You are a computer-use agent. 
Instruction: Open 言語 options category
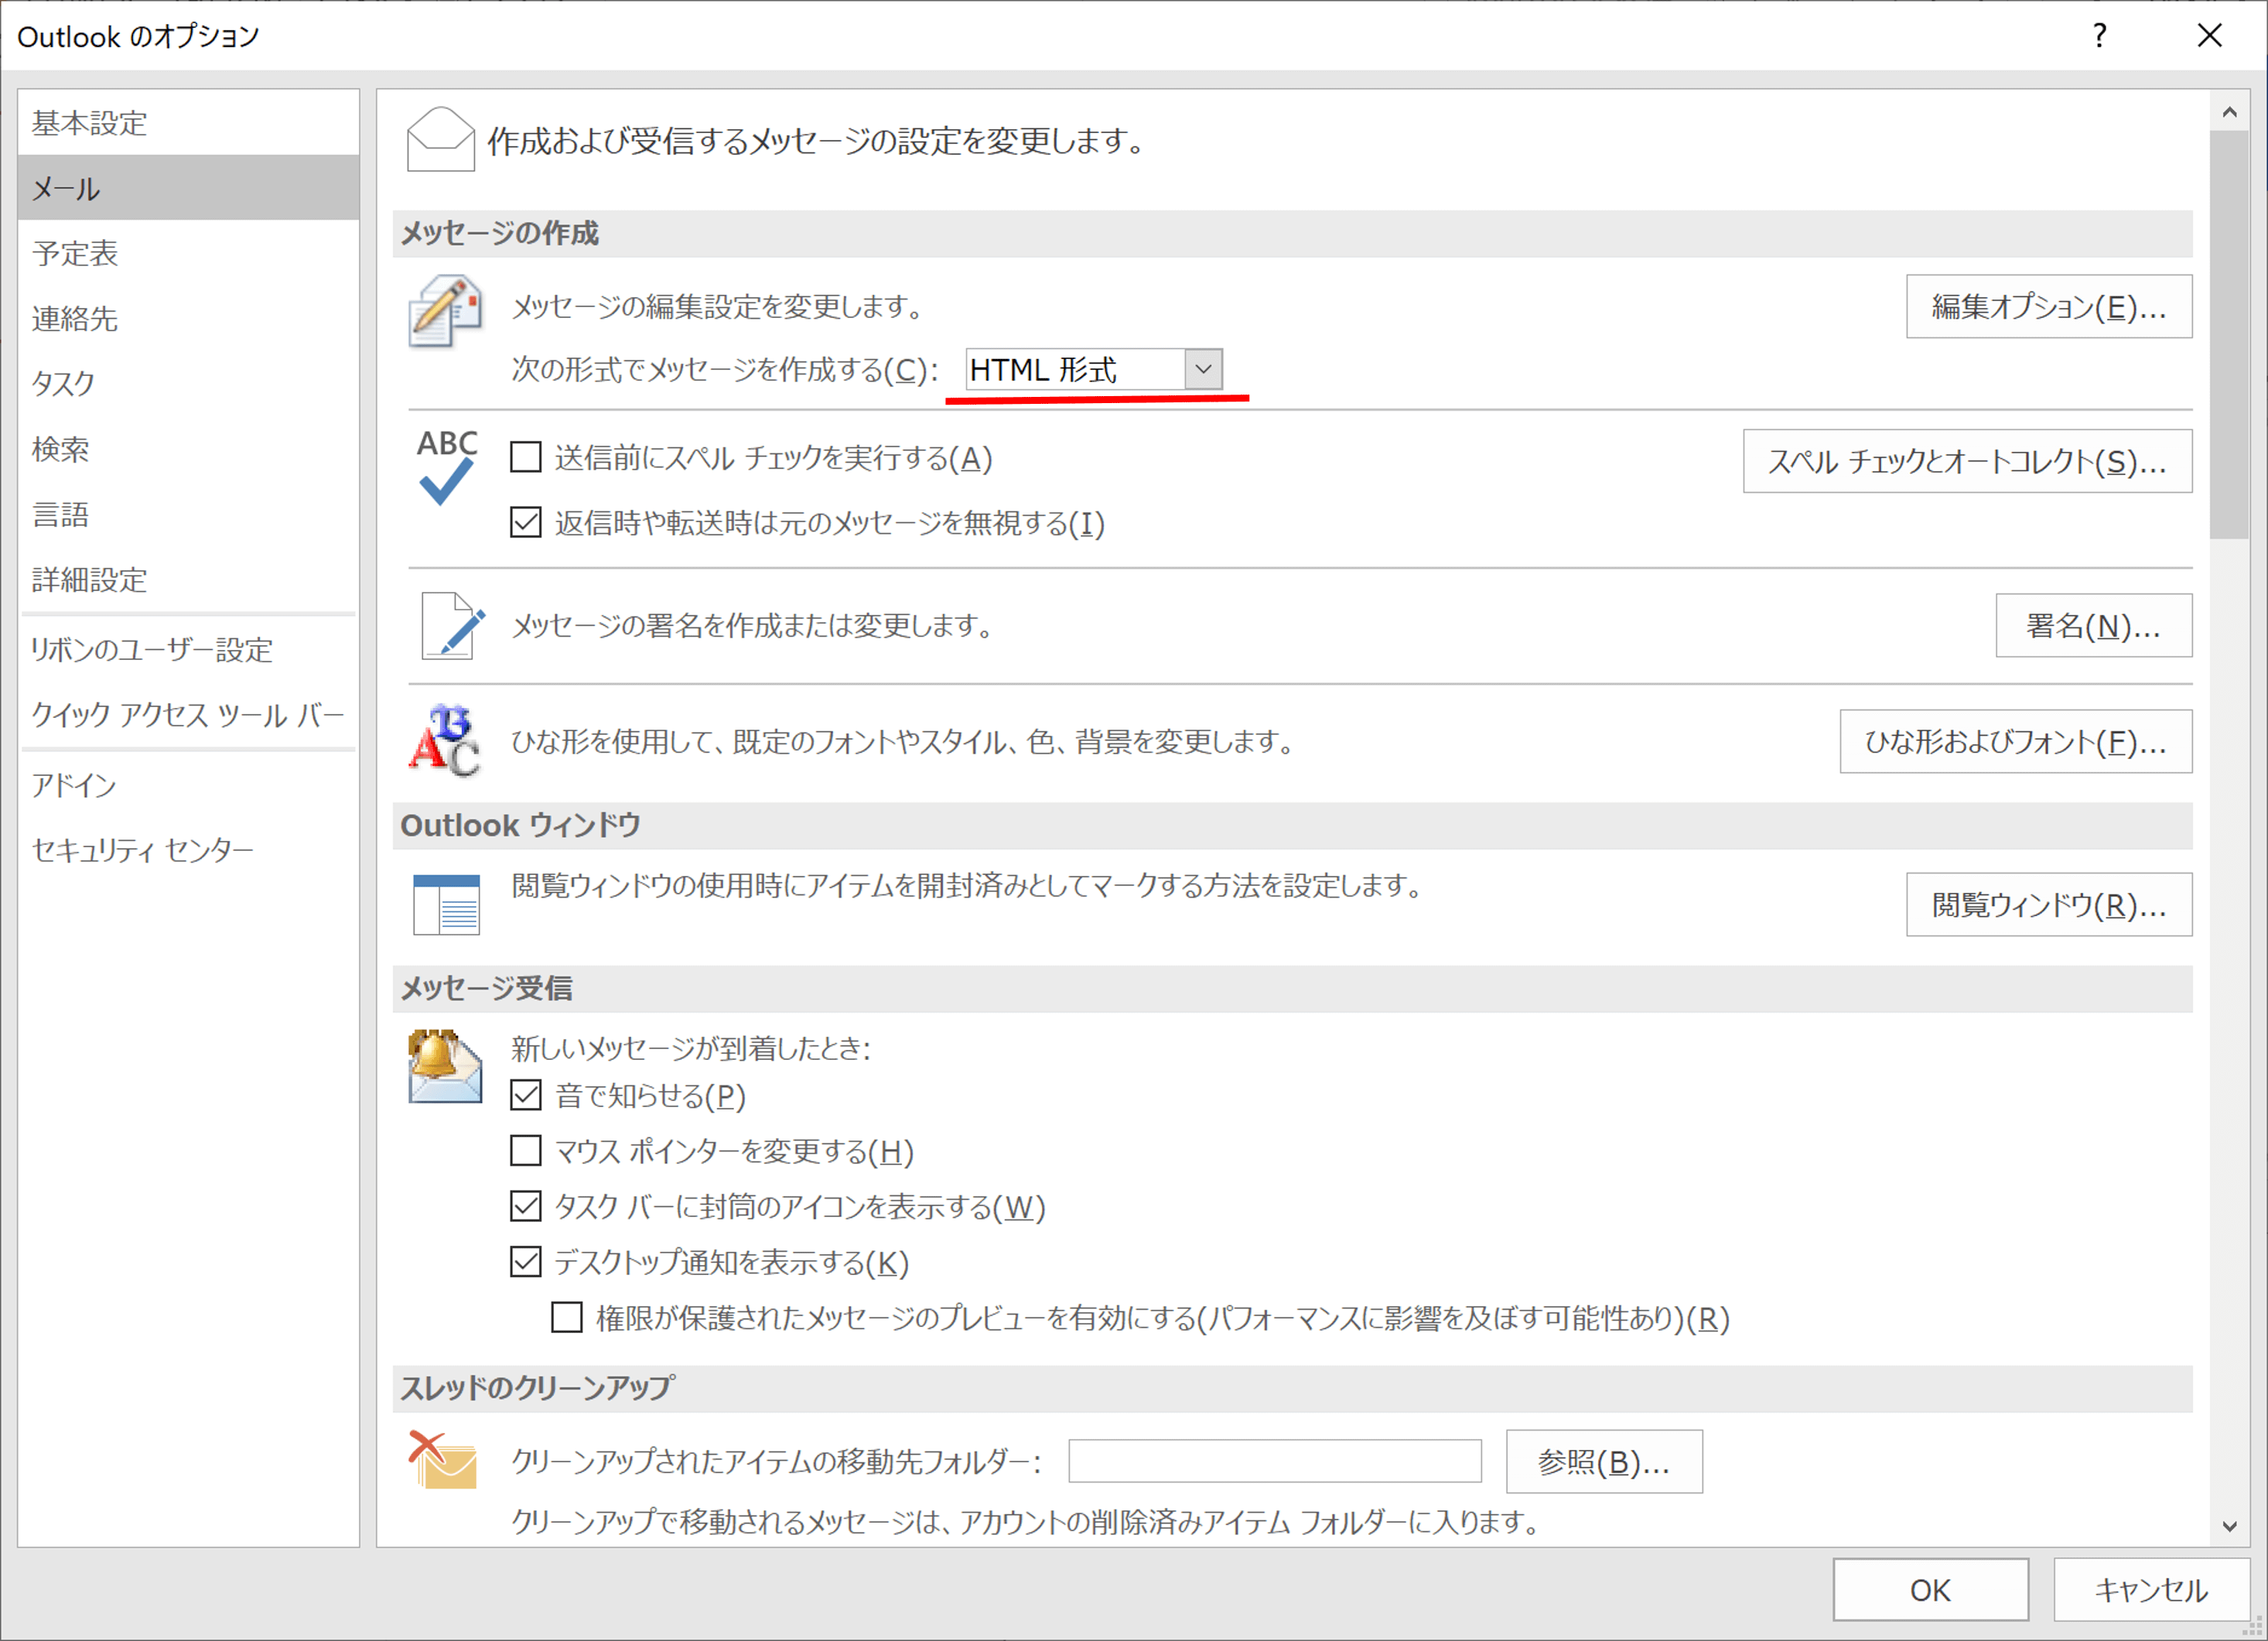(x=188, y=514)
